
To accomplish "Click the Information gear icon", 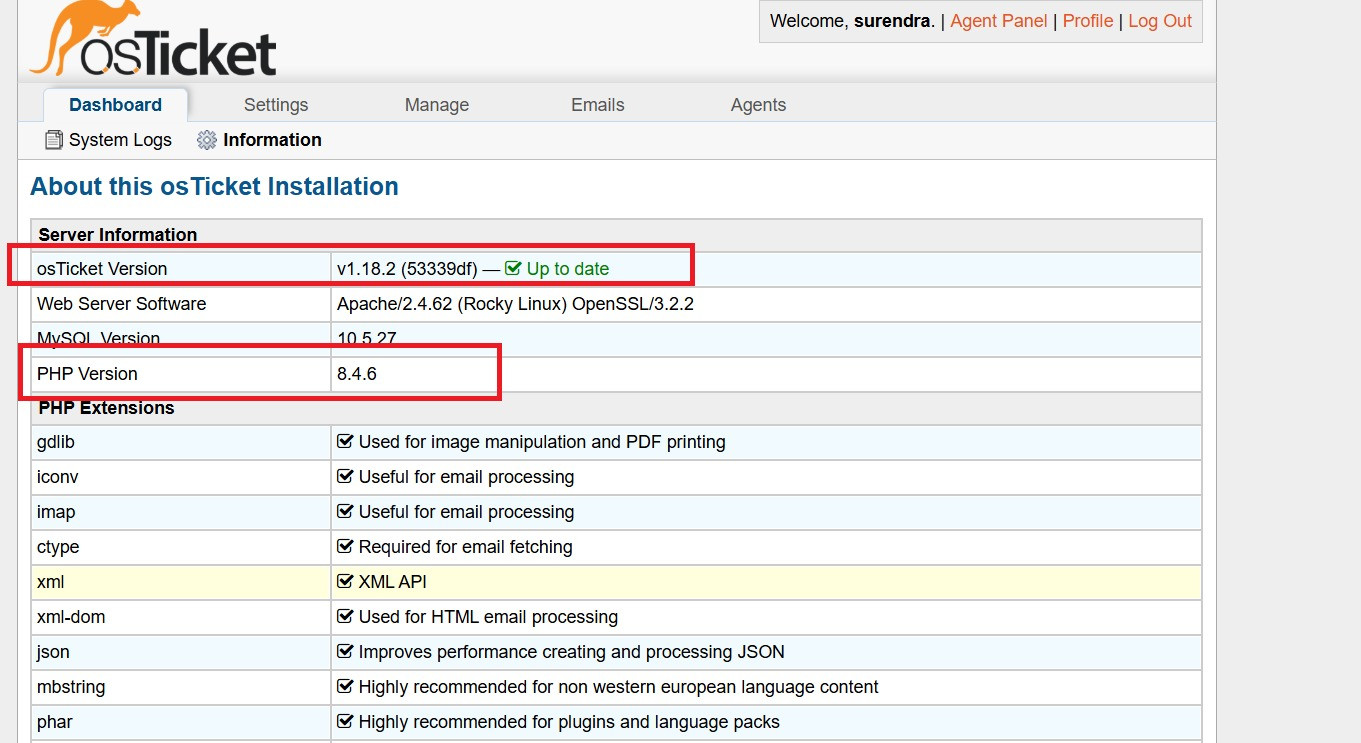I will [207, 140].
